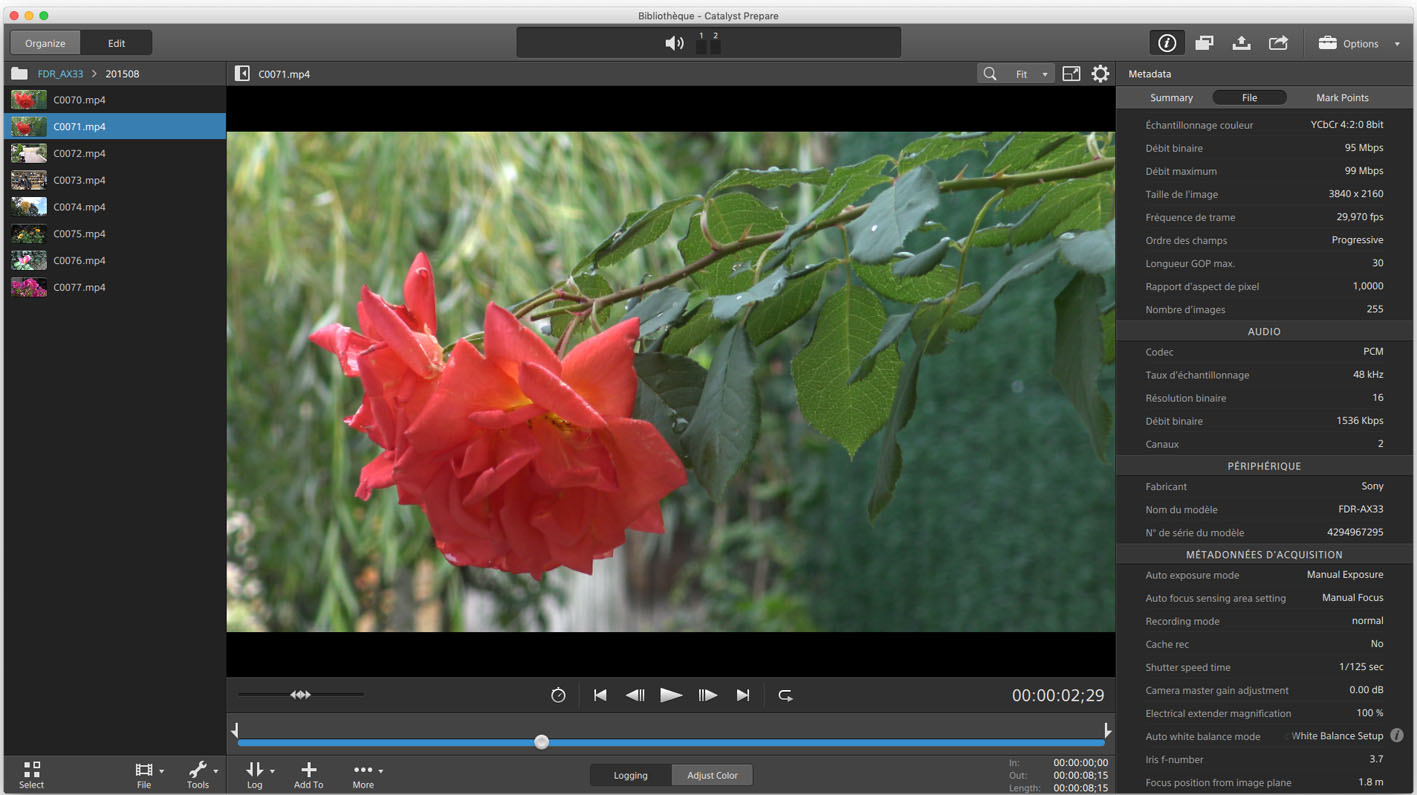Open the Inspector info panel

pyautogui.click(x=1166, y=43)
